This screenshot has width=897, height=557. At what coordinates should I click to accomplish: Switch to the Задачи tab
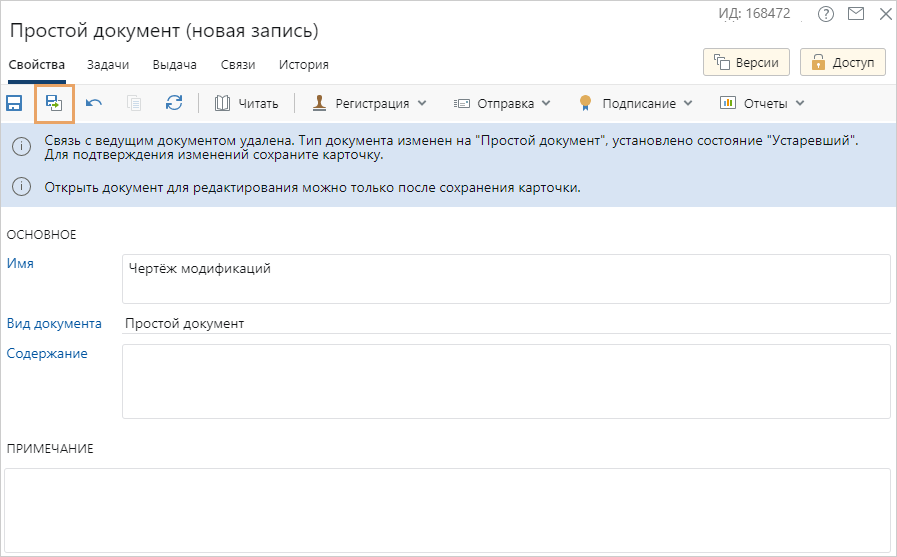pyautogui.click(x=108, y=65)
